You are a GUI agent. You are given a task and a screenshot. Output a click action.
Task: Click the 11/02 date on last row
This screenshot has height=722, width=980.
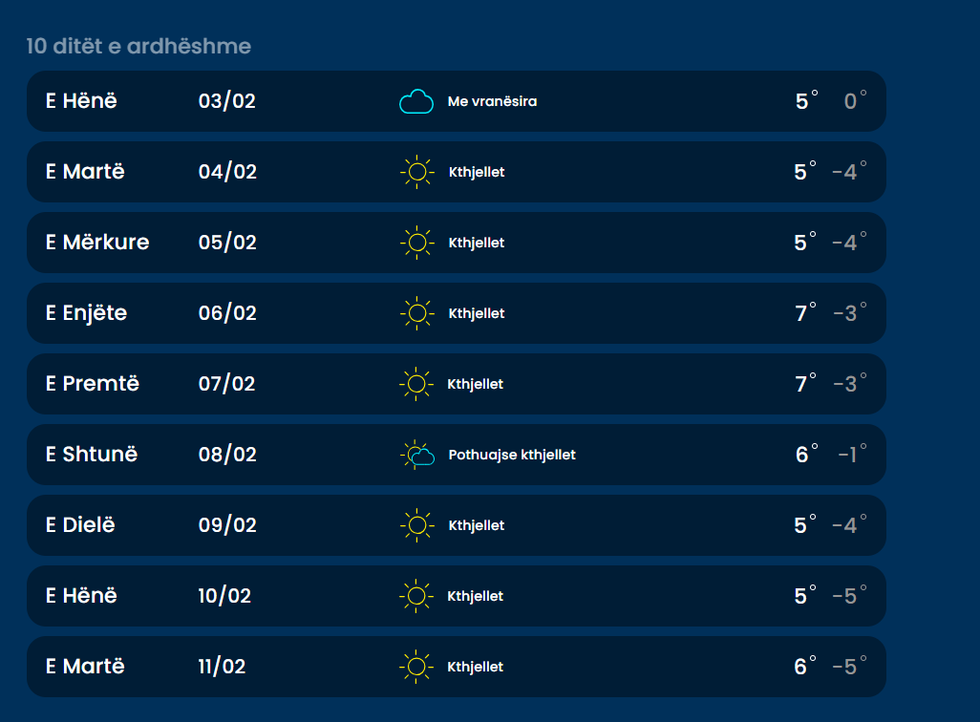(222, 667)
